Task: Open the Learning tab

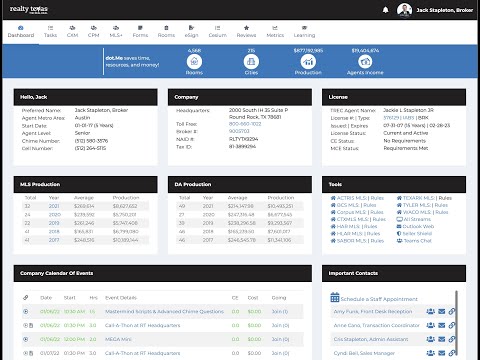Action: tap(304, 32)
